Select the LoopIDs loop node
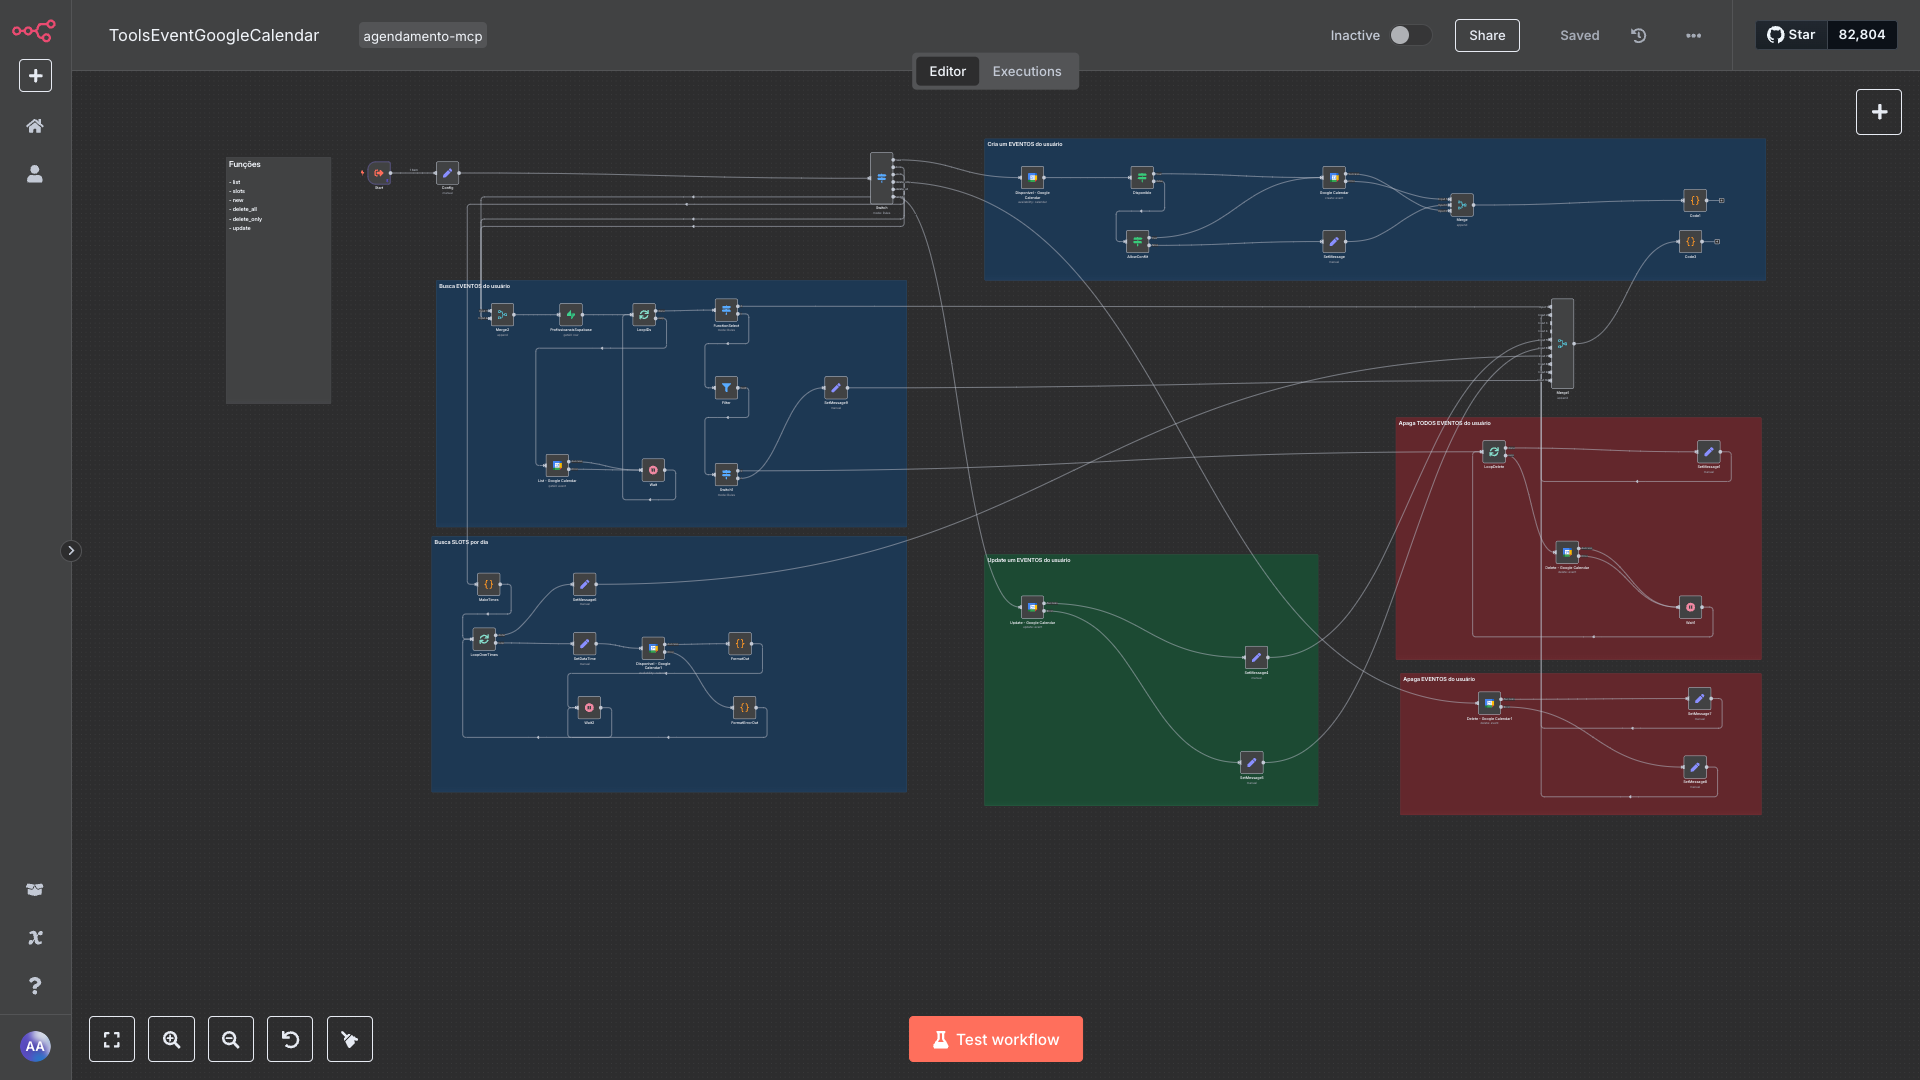This screenshot has width=1920, height=1080. (644, 315)
